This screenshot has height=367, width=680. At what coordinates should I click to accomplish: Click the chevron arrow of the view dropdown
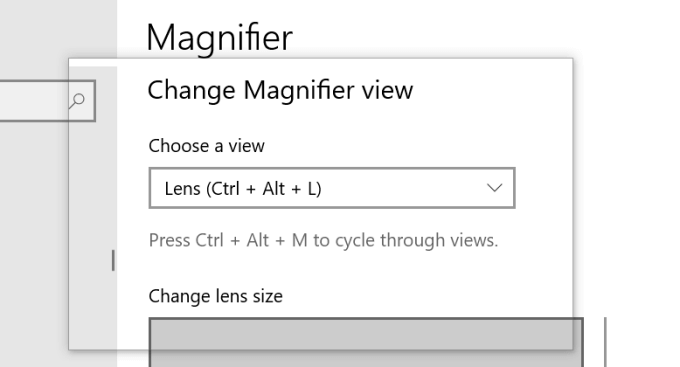click(494, 188)
